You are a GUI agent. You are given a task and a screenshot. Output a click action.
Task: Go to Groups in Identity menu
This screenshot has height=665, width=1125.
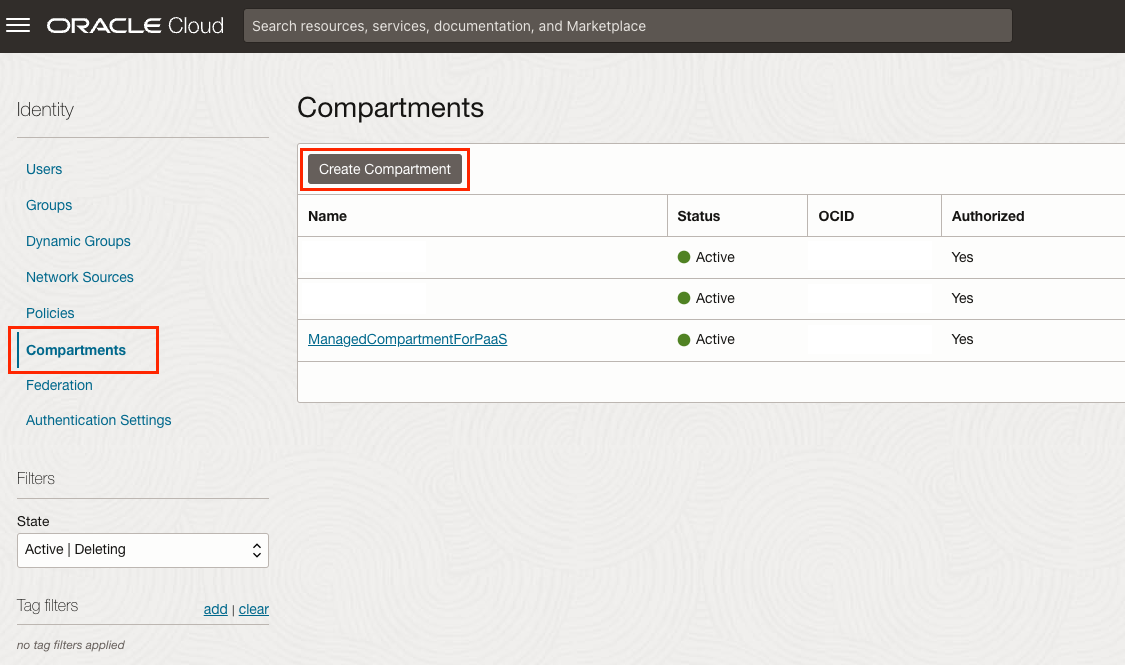(x=49, y=205)
